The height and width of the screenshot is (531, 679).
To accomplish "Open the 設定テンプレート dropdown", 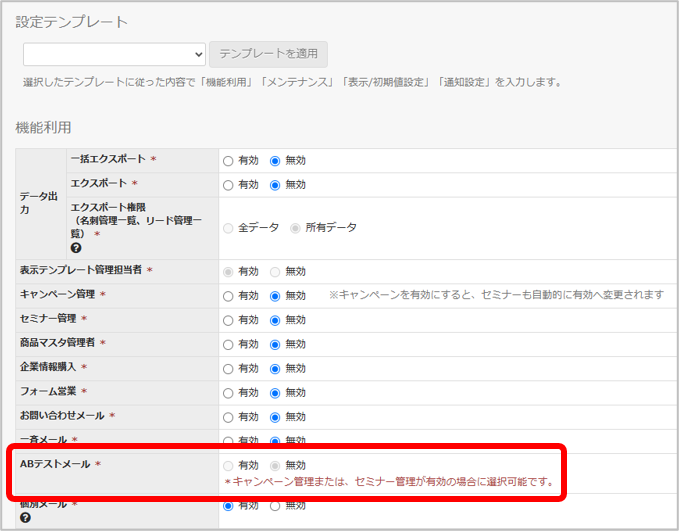I will click(114, 54).
